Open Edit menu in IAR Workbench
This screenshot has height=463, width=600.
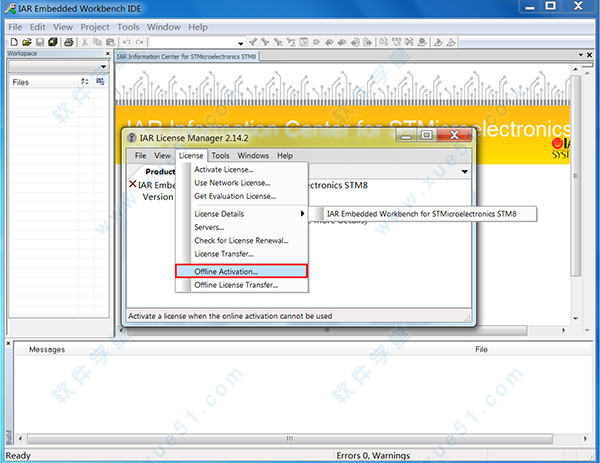coord(38,27)
